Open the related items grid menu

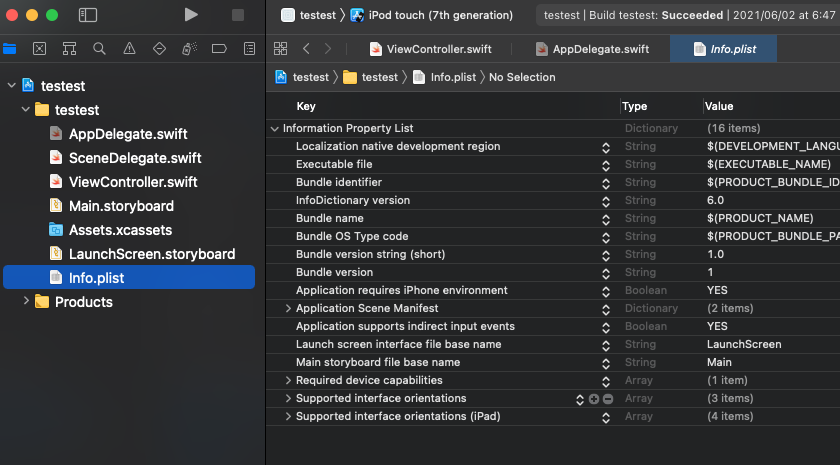pyautogui.click(x=281, y=48)
